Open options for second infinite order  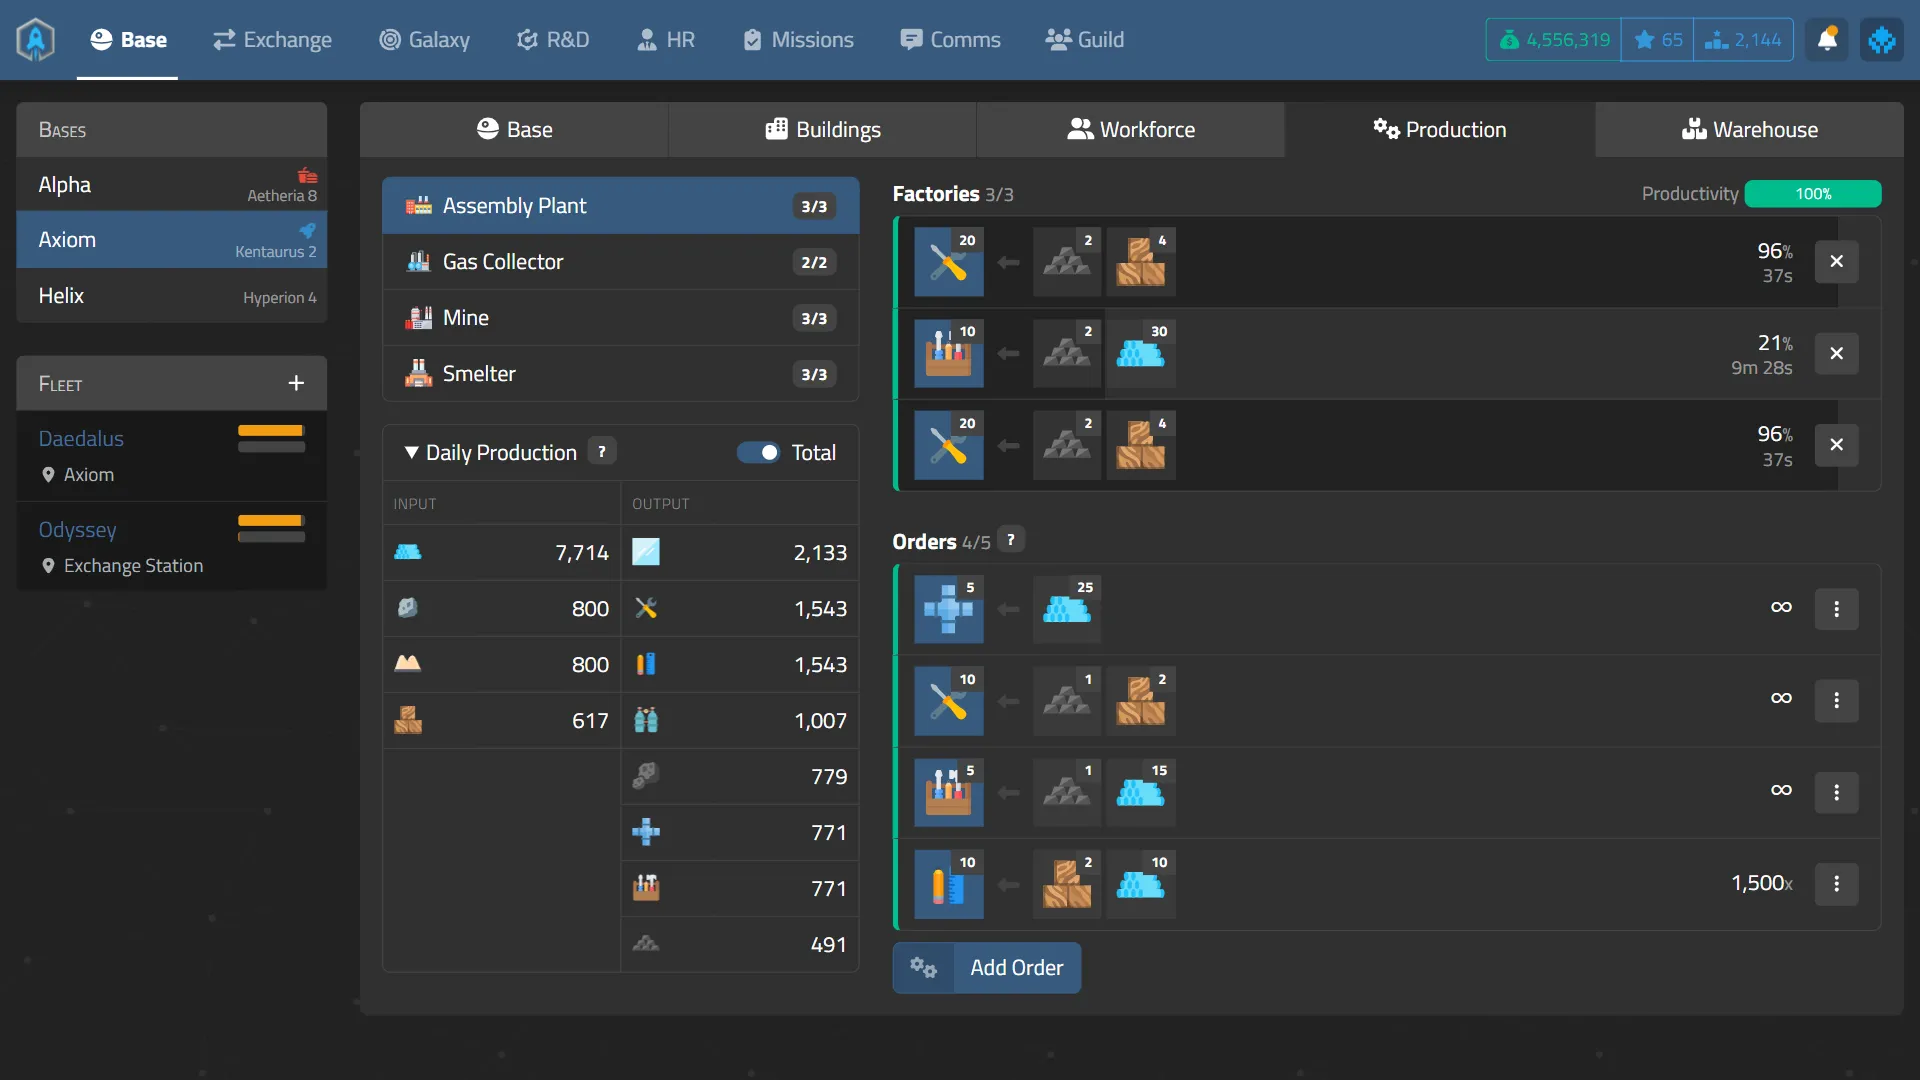(1836, 701)
